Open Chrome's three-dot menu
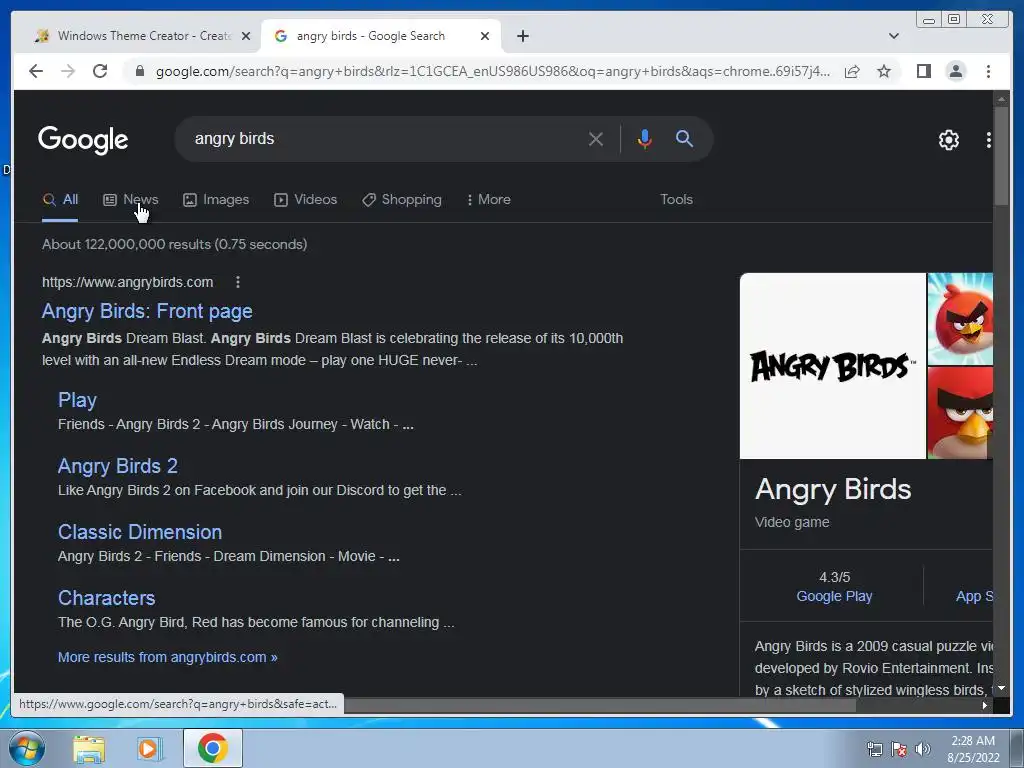This screenshot has width=1024, height=768. [x=988, y=71]
